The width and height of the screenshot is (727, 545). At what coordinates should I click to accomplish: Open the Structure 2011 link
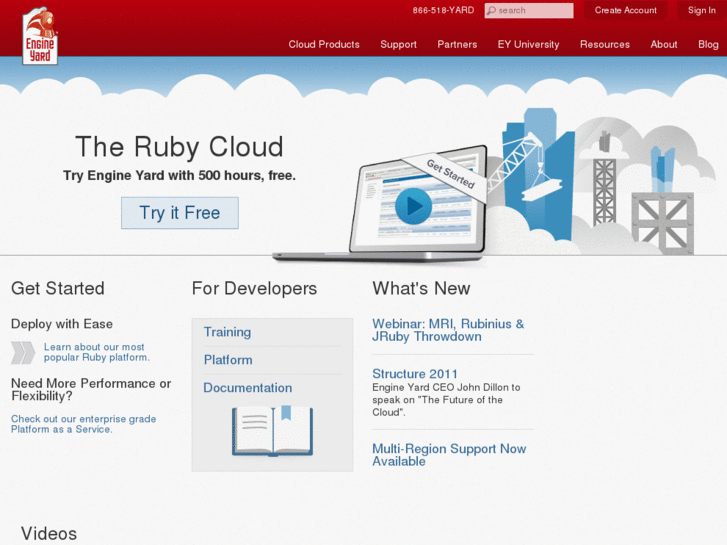coord(415,374)
